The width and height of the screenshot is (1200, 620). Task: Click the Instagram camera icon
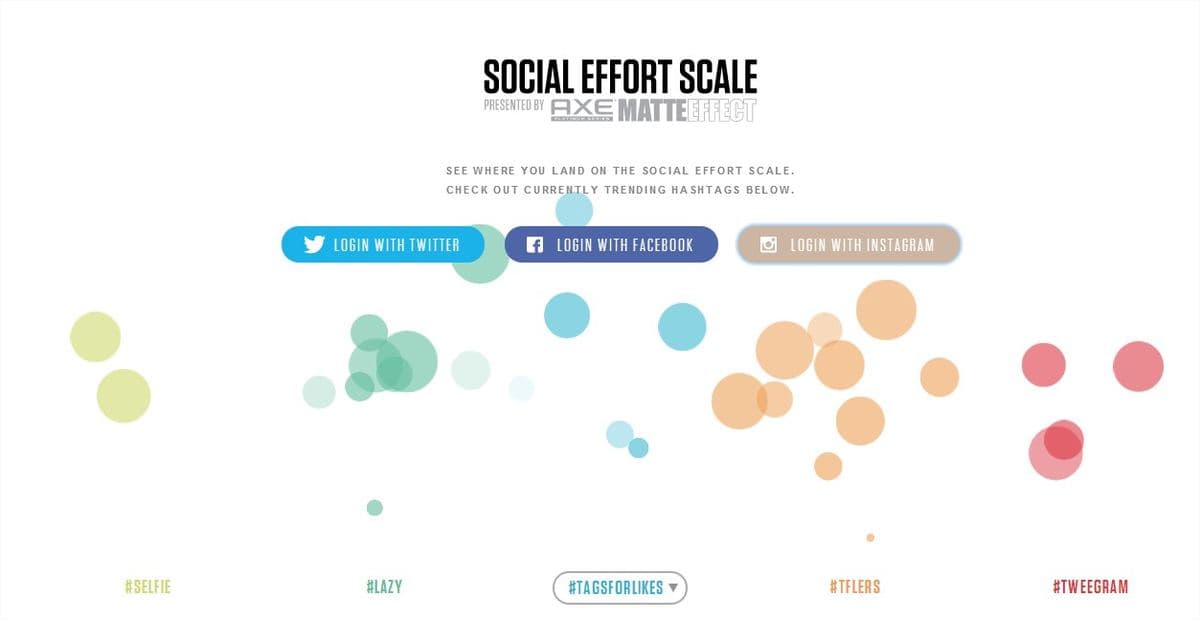pyautogui.click(x=768, y=244)
